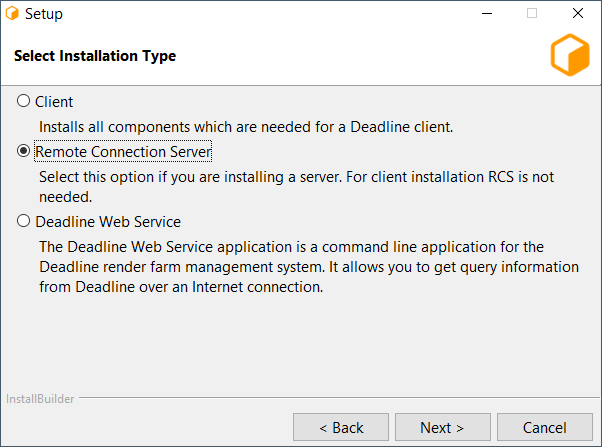Go to the next setup step
The height and width of the screenshot is (447, 602).
coord(443,427)
